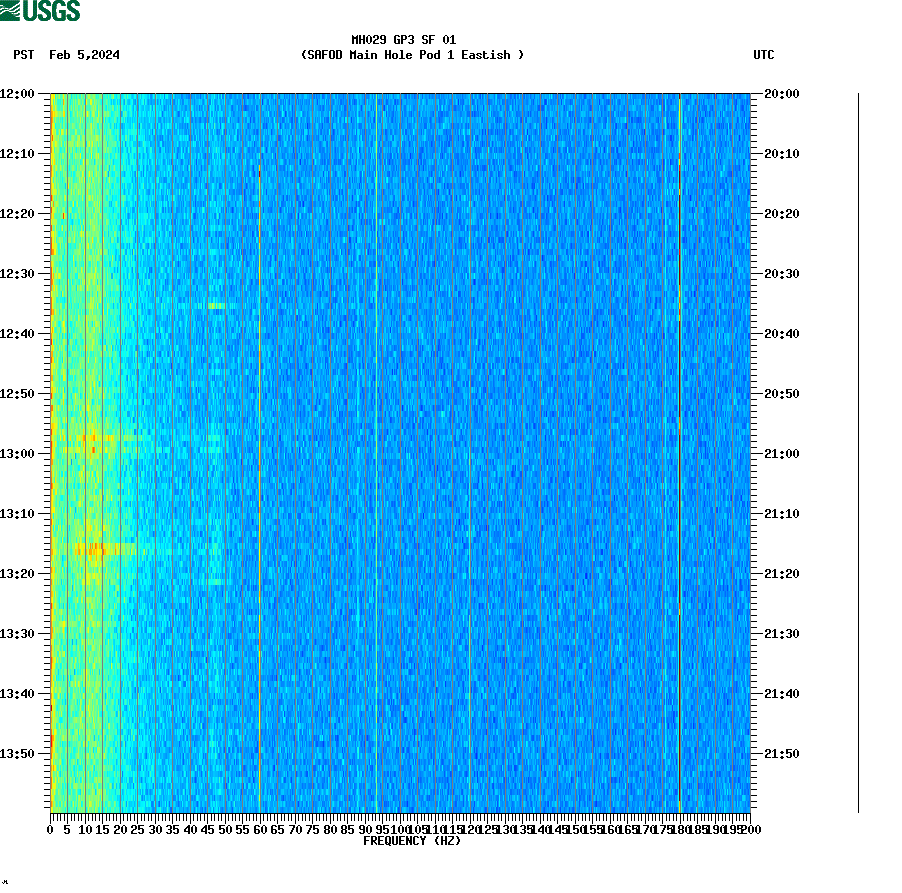
Task: Select the green wave emblem in USGS logo
Action: coord(10,11)
